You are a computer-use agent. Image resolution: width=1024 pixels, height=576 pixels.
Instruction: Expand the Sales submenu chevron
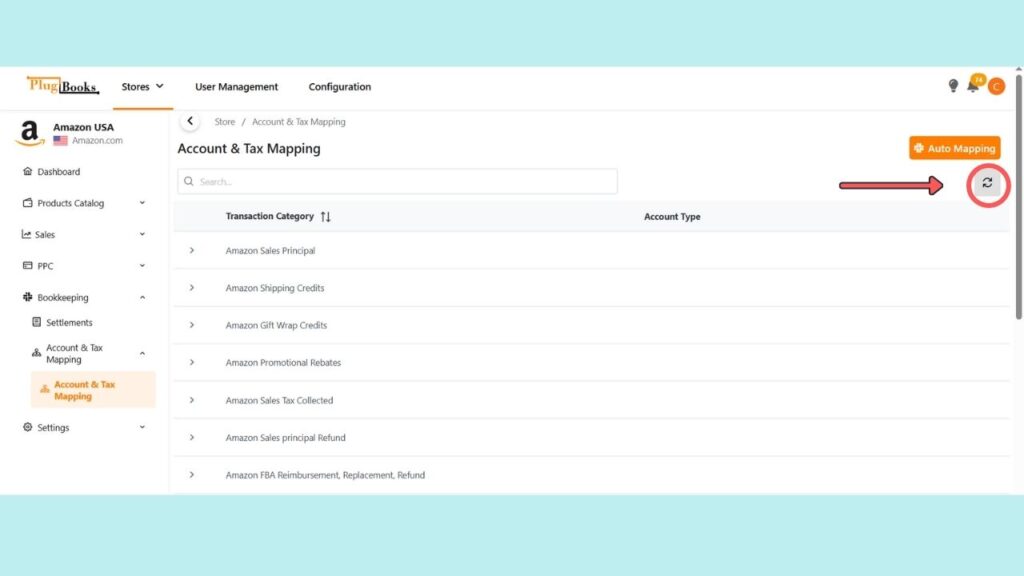tap(142, 234)
